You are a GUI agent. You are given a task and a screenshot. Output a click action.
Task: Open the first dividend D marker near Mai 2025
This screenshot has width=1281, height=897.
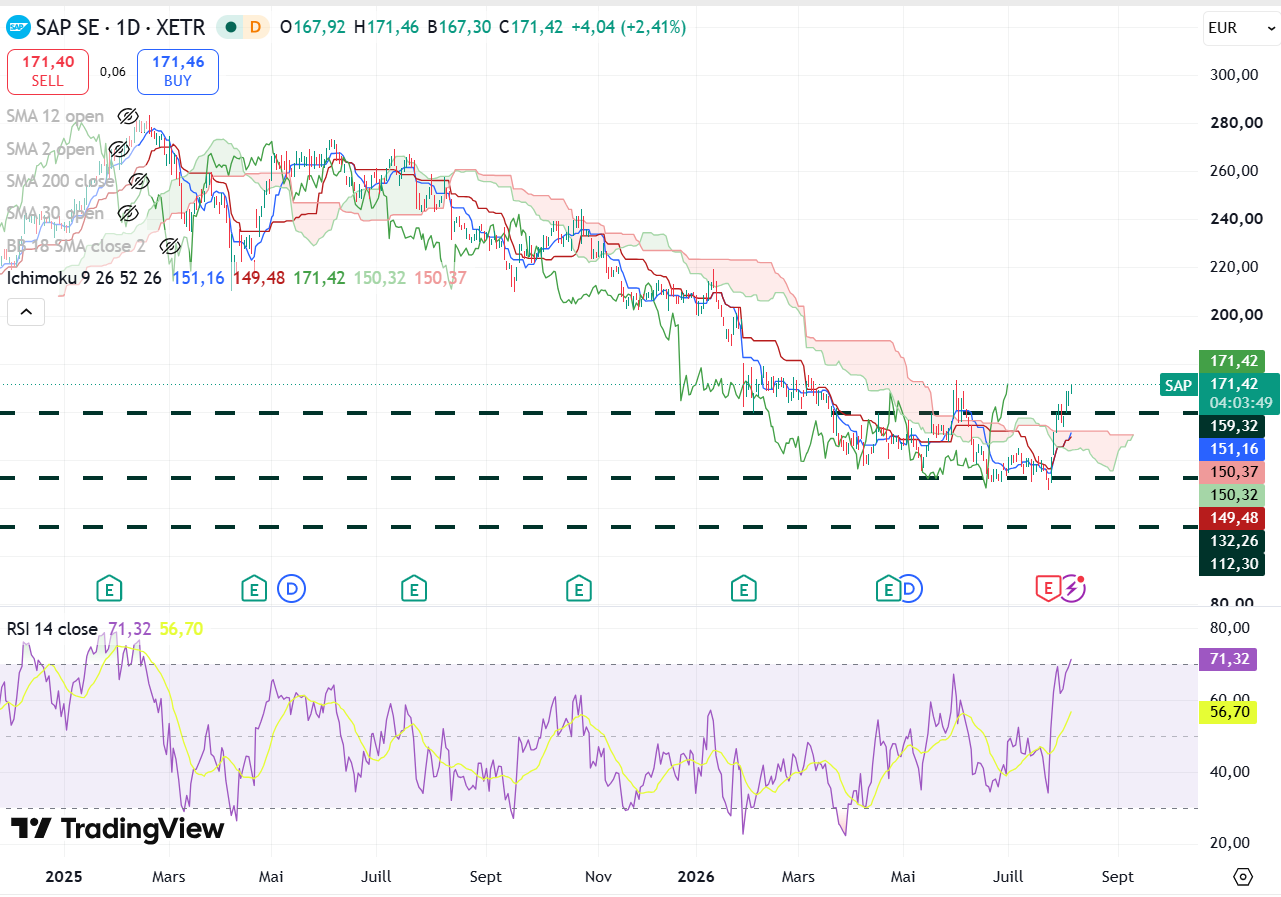pyautogui.click(x=291, y=589)
